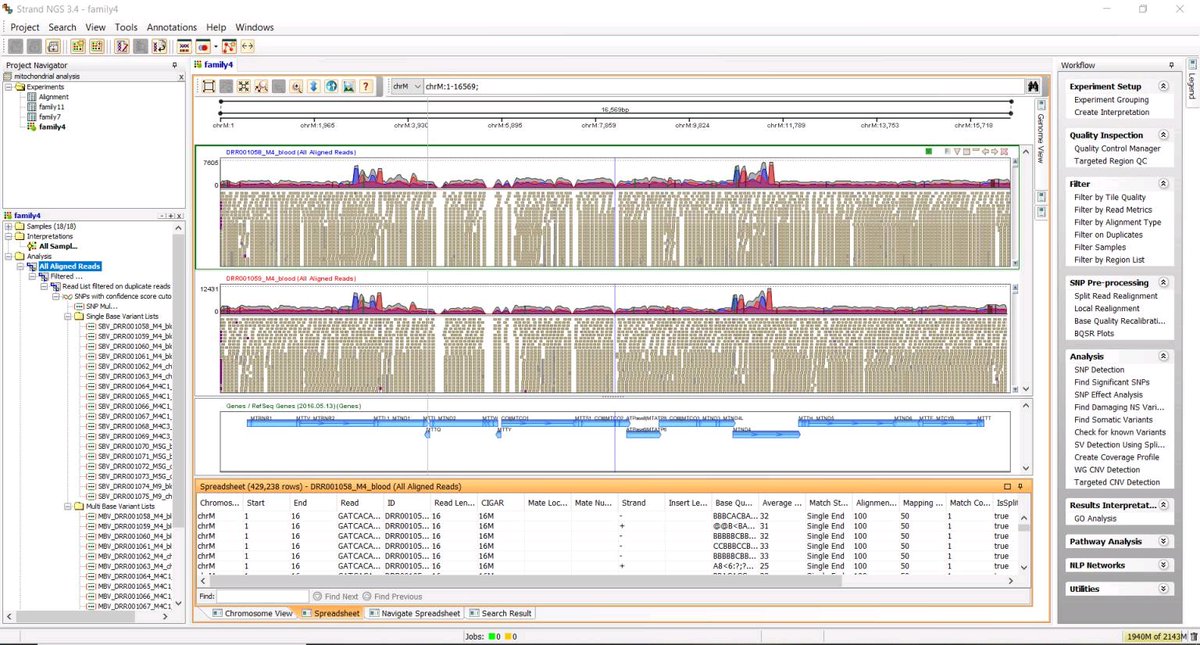Click the second yellow grid icon in main toolbar
Viewport: 1200px width, 645px height.
point(98,46)
